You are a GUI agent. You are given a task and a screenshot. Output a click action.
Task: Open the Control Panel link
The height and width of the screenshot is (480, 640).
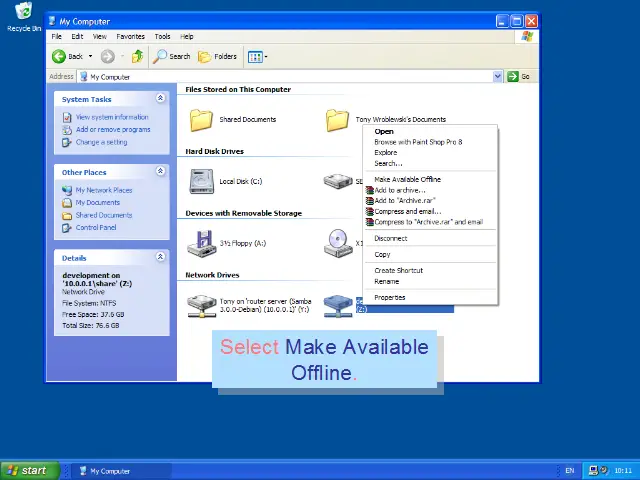click(96, 227)
